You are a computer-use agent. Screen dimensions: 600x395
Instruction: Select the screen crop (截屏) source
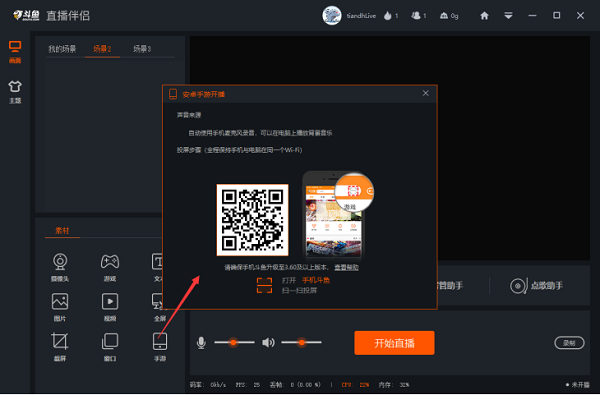(x=60, y=346)
